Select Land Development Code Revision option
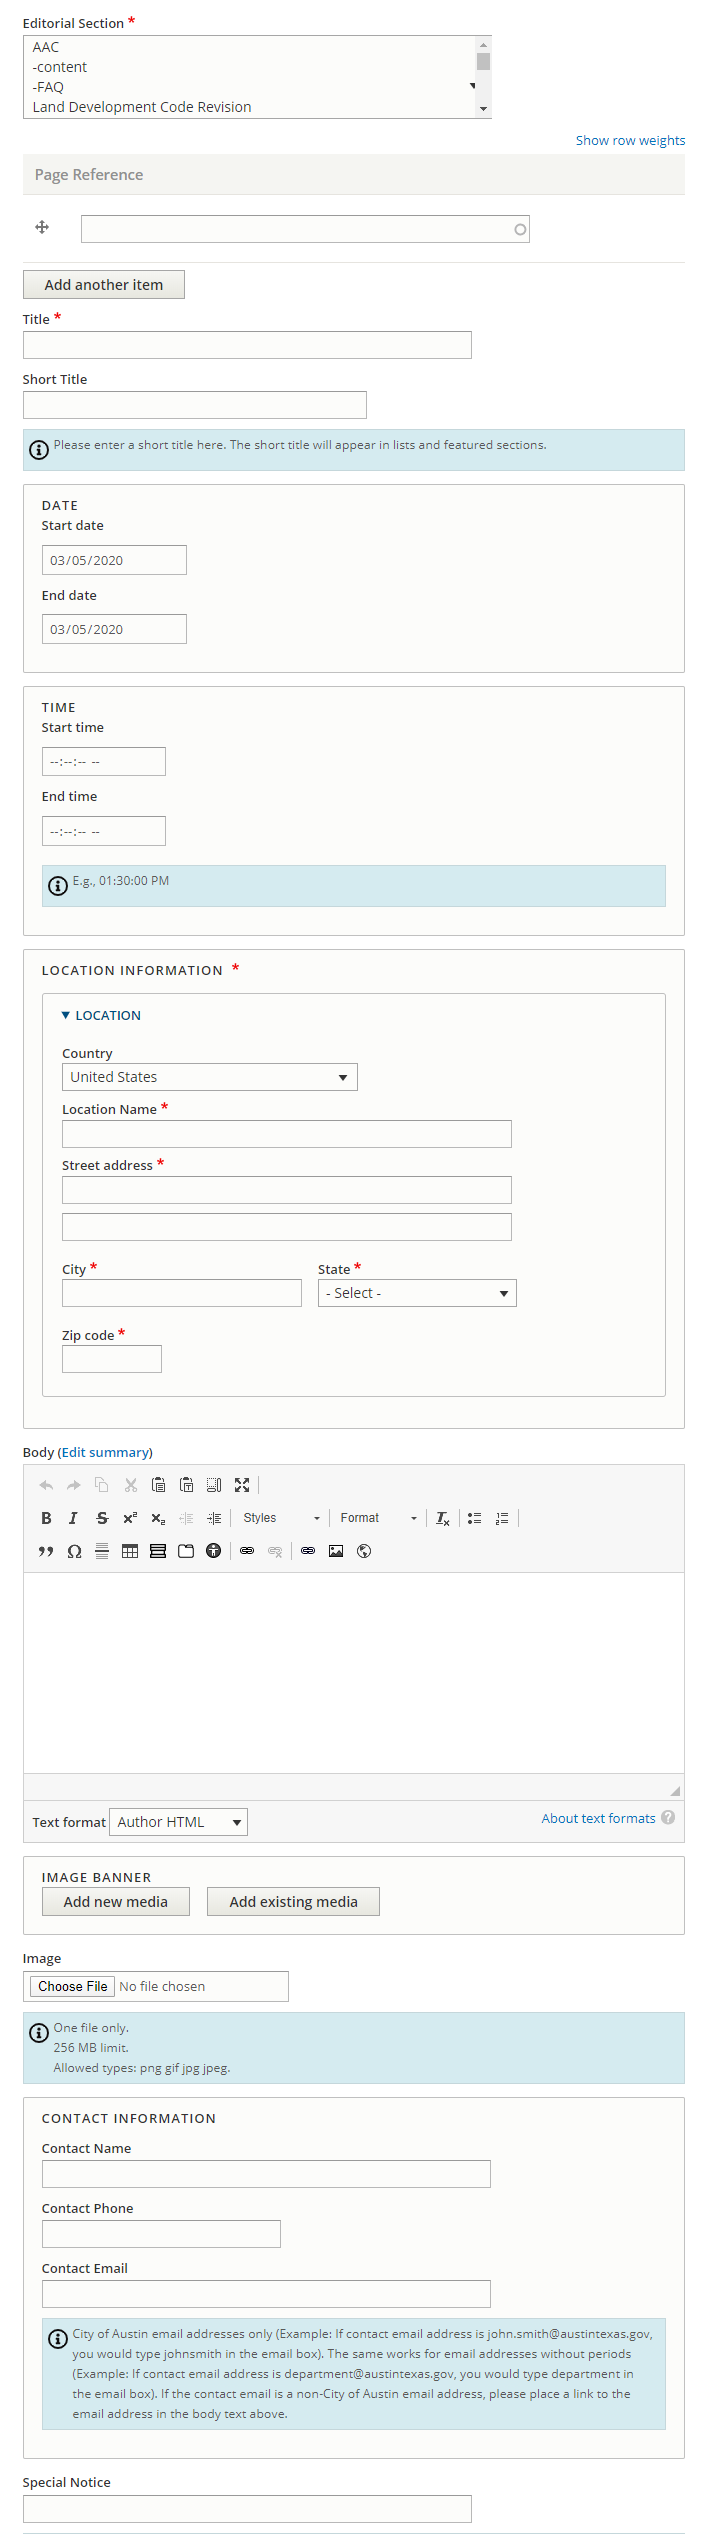 (x=142, y=107)
